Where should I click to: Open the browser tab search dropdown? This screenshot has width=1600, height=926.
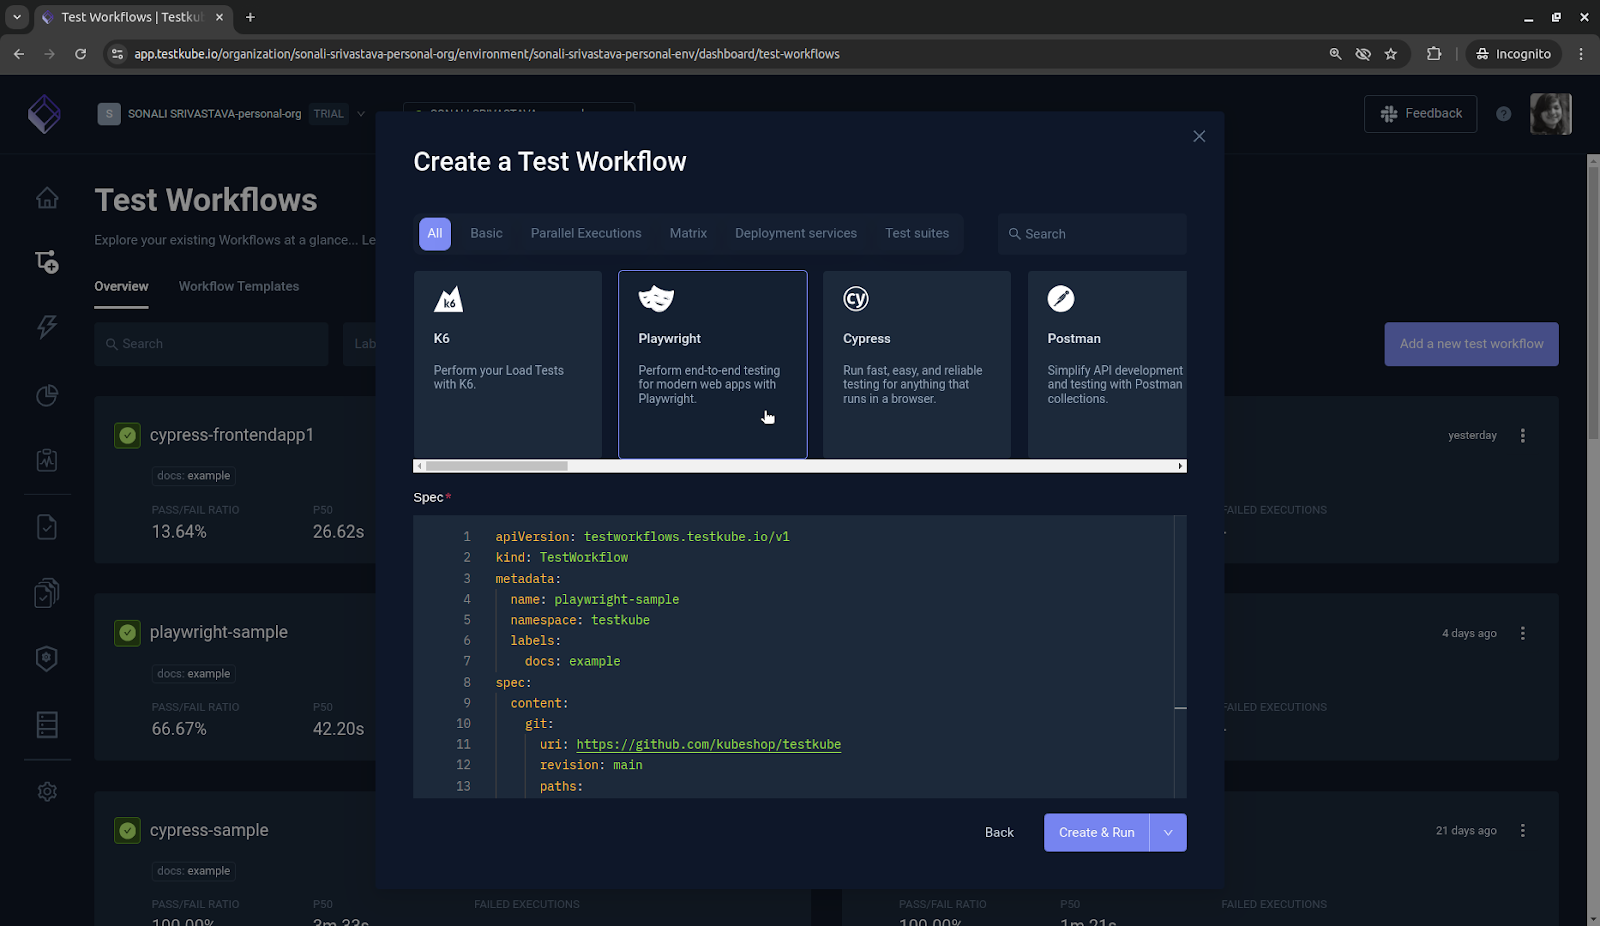pos(17,17)
